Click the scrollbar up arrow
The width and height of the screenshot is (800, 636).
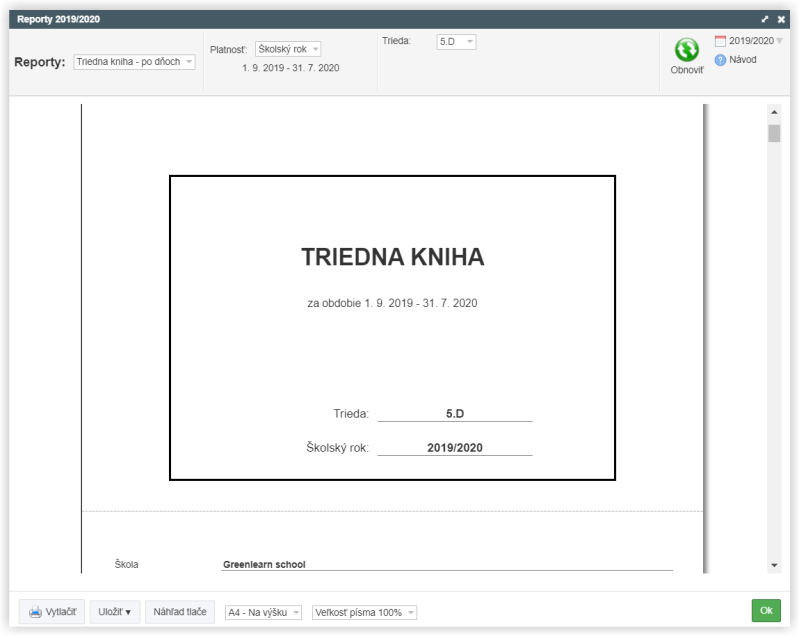pyautogui.click(x=774, y=112)
